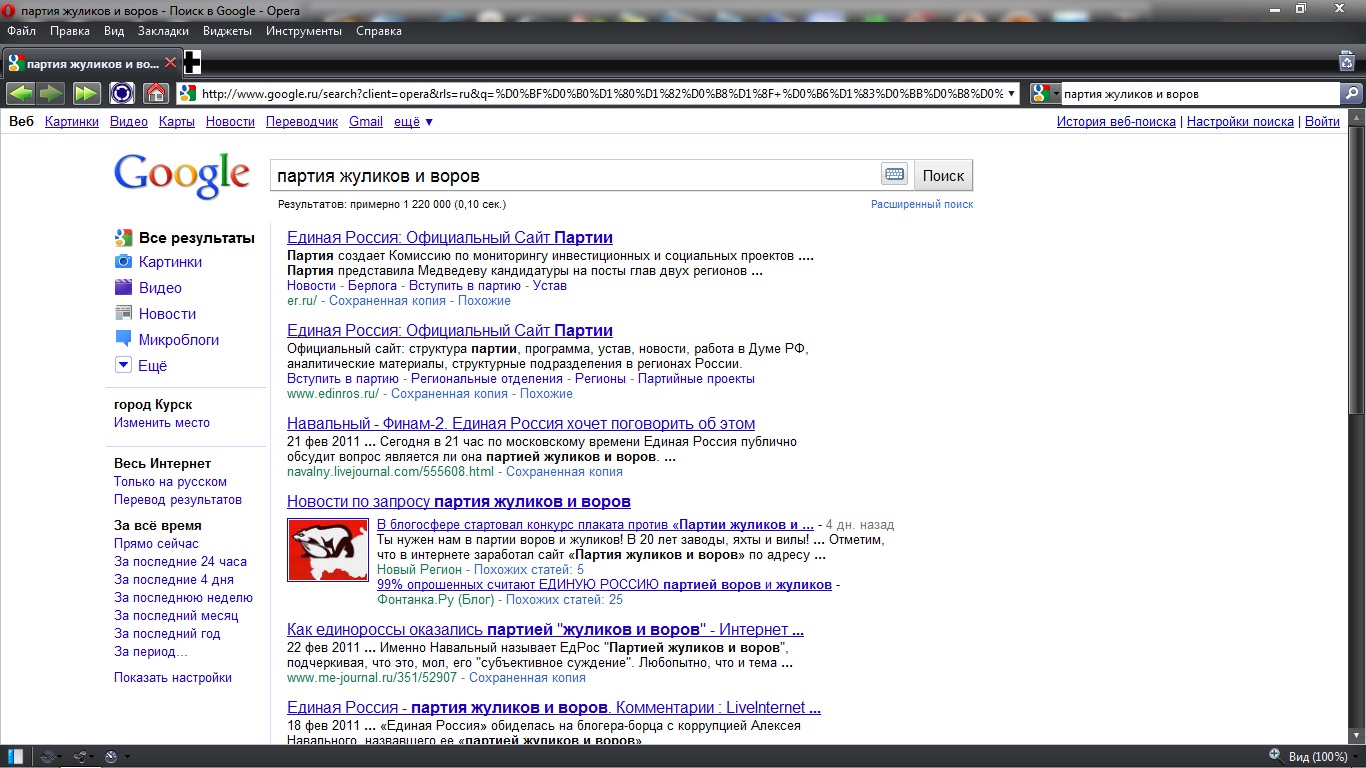
Task: Toggle the Opera panel button in status bar
Action: (x=16, y=756)
